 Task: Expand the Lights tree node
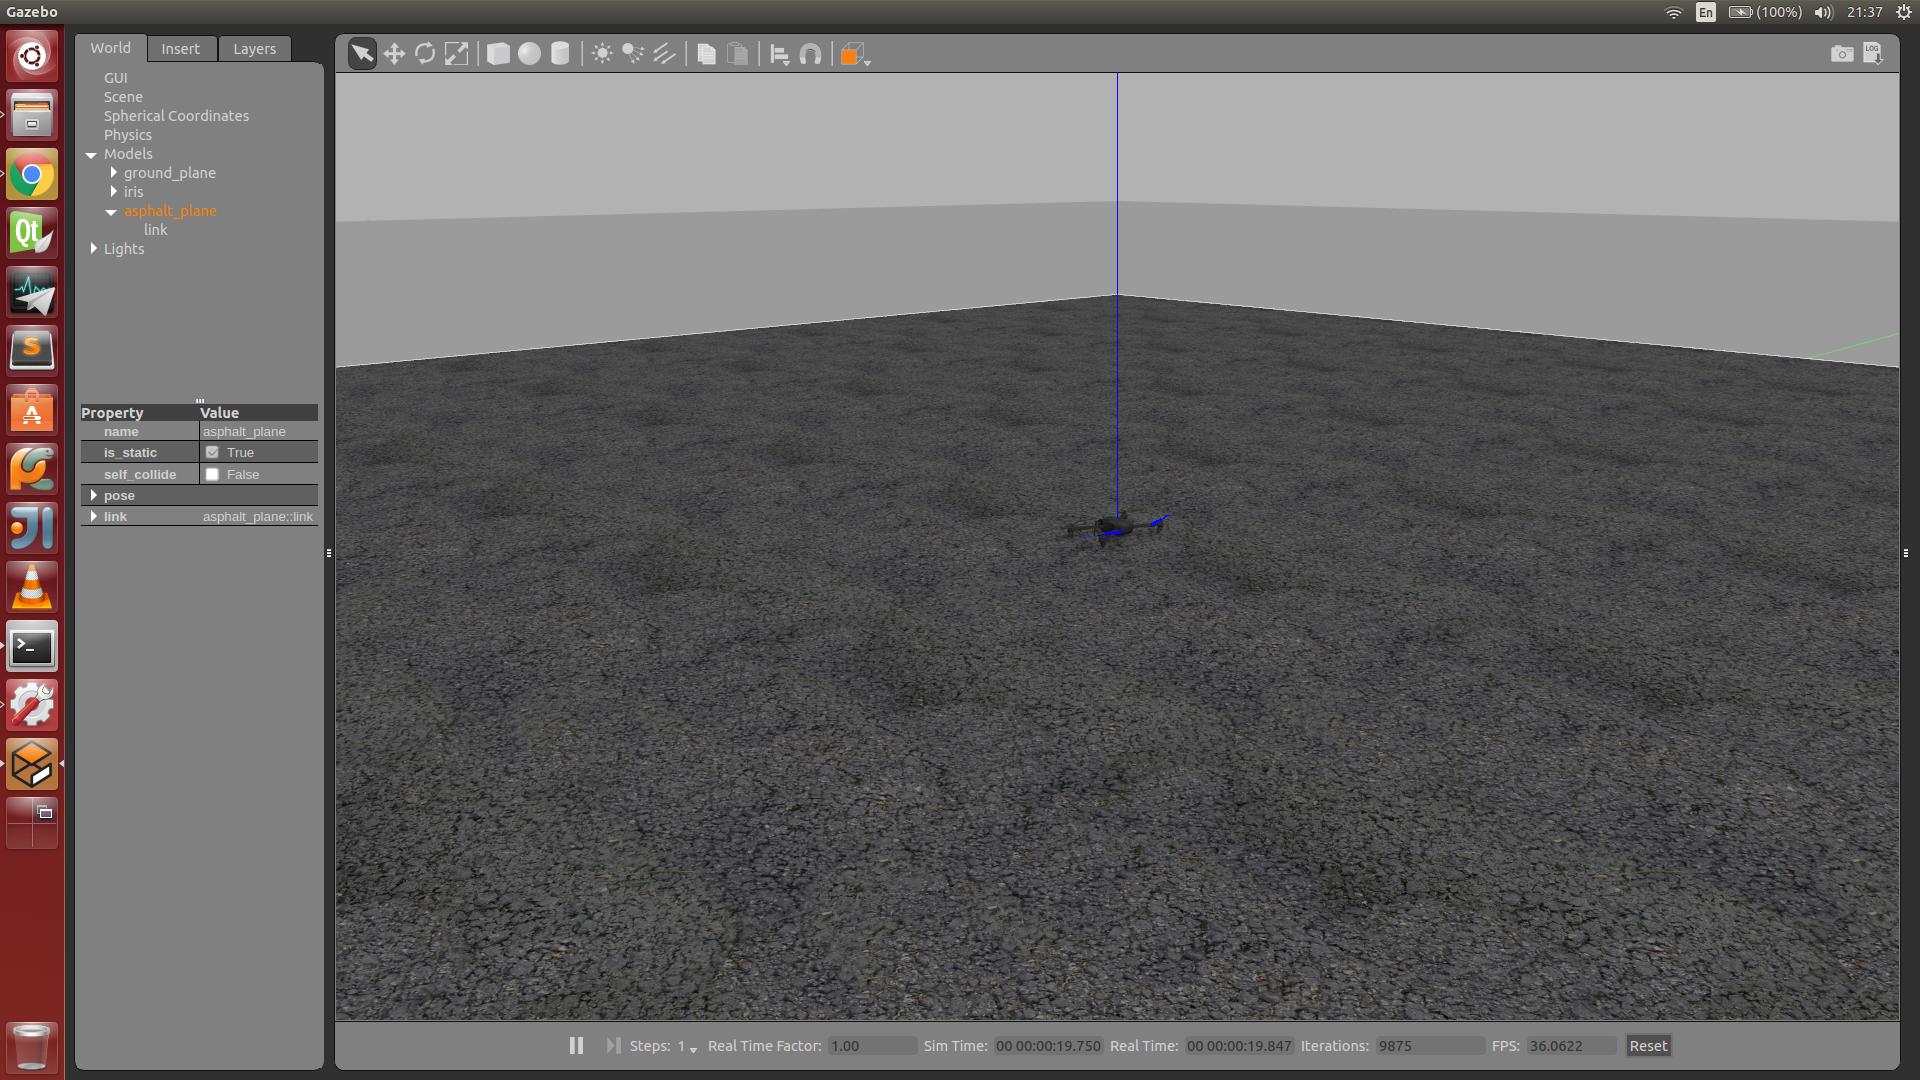[x=93, y=249]
